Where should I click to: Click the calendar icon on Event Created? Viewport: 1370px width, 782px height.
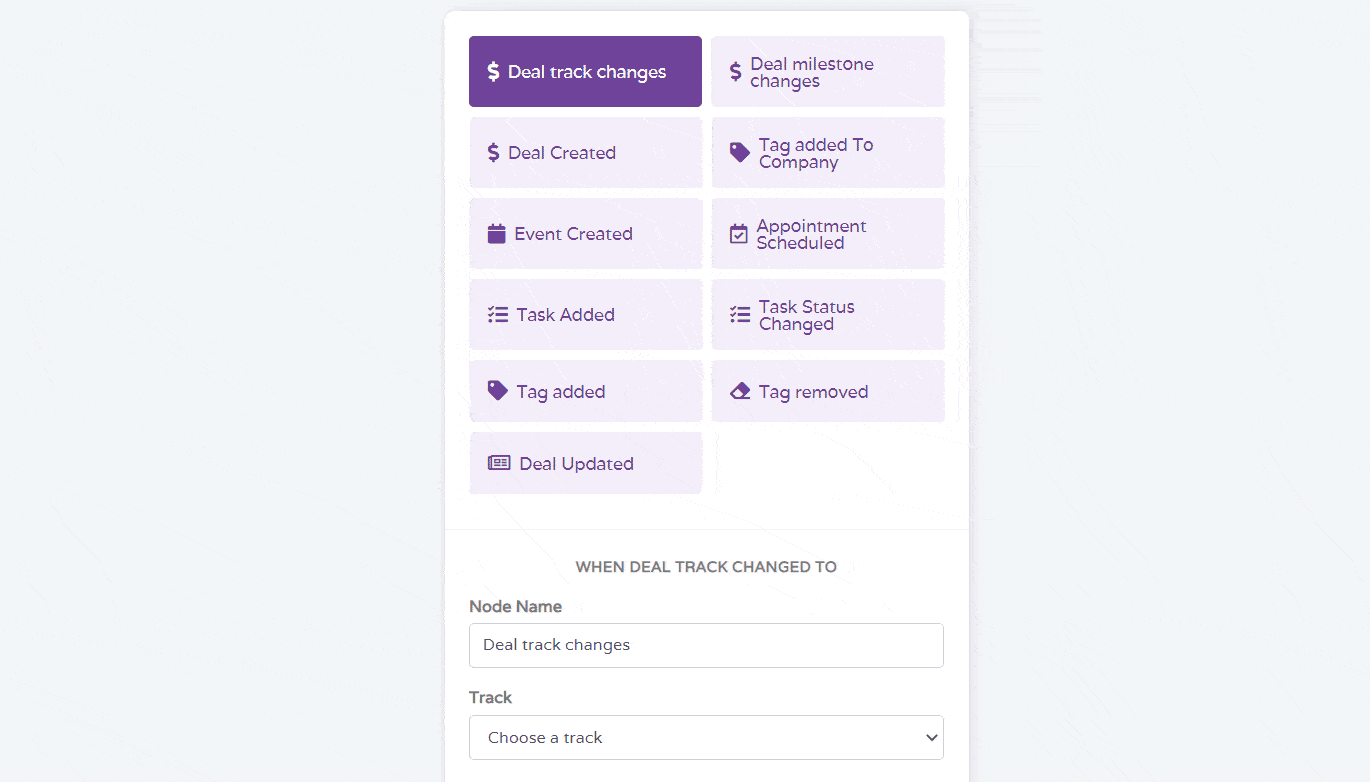496,233
